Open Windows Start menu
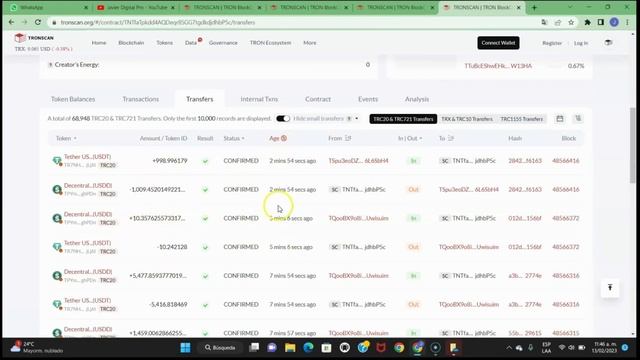 click(185, 347)
